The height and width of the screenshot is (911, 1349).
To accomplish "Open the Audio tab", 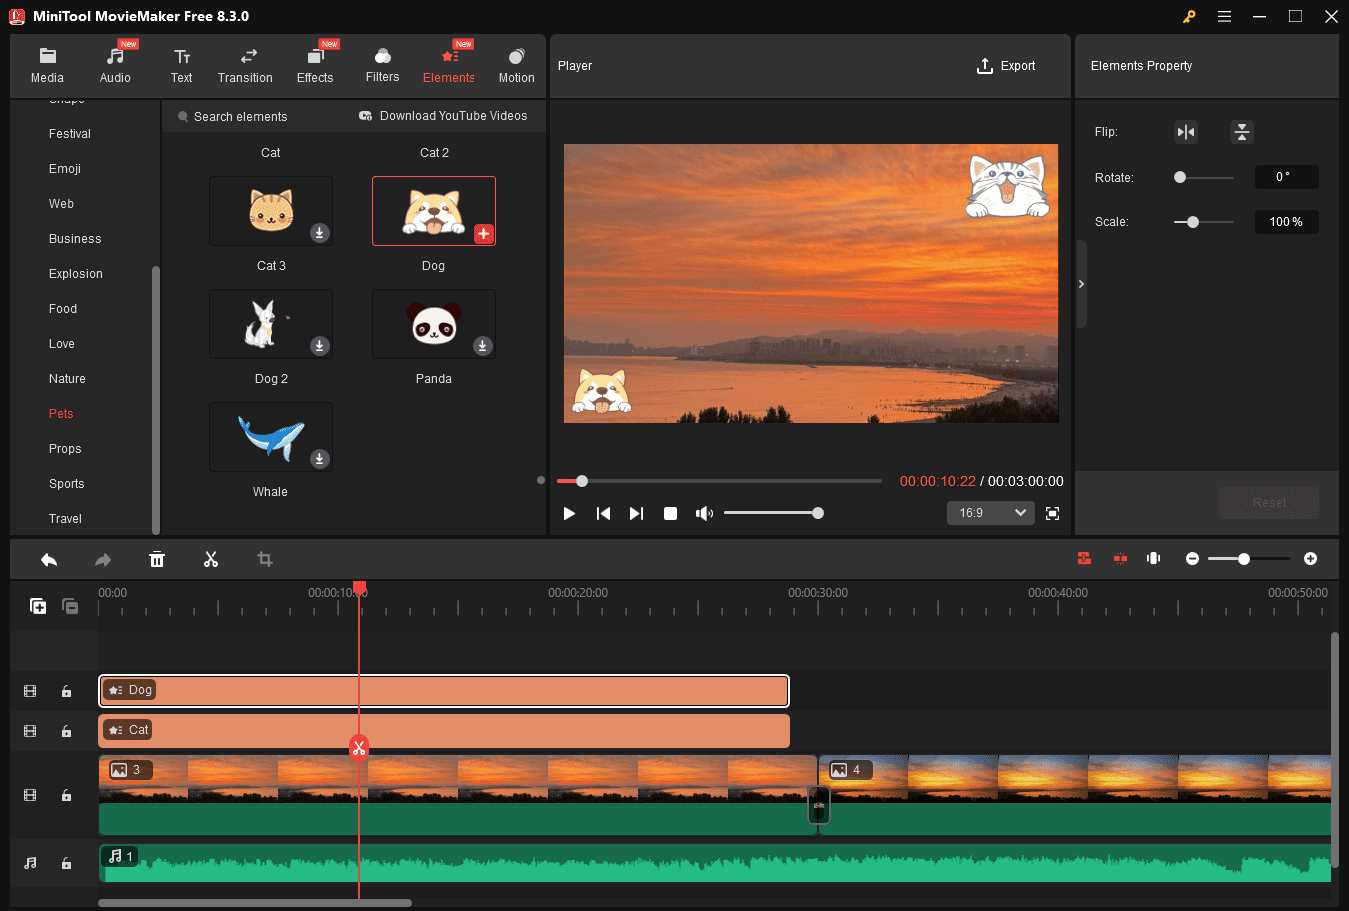I will pyautogui.click(x=115, y=66).
